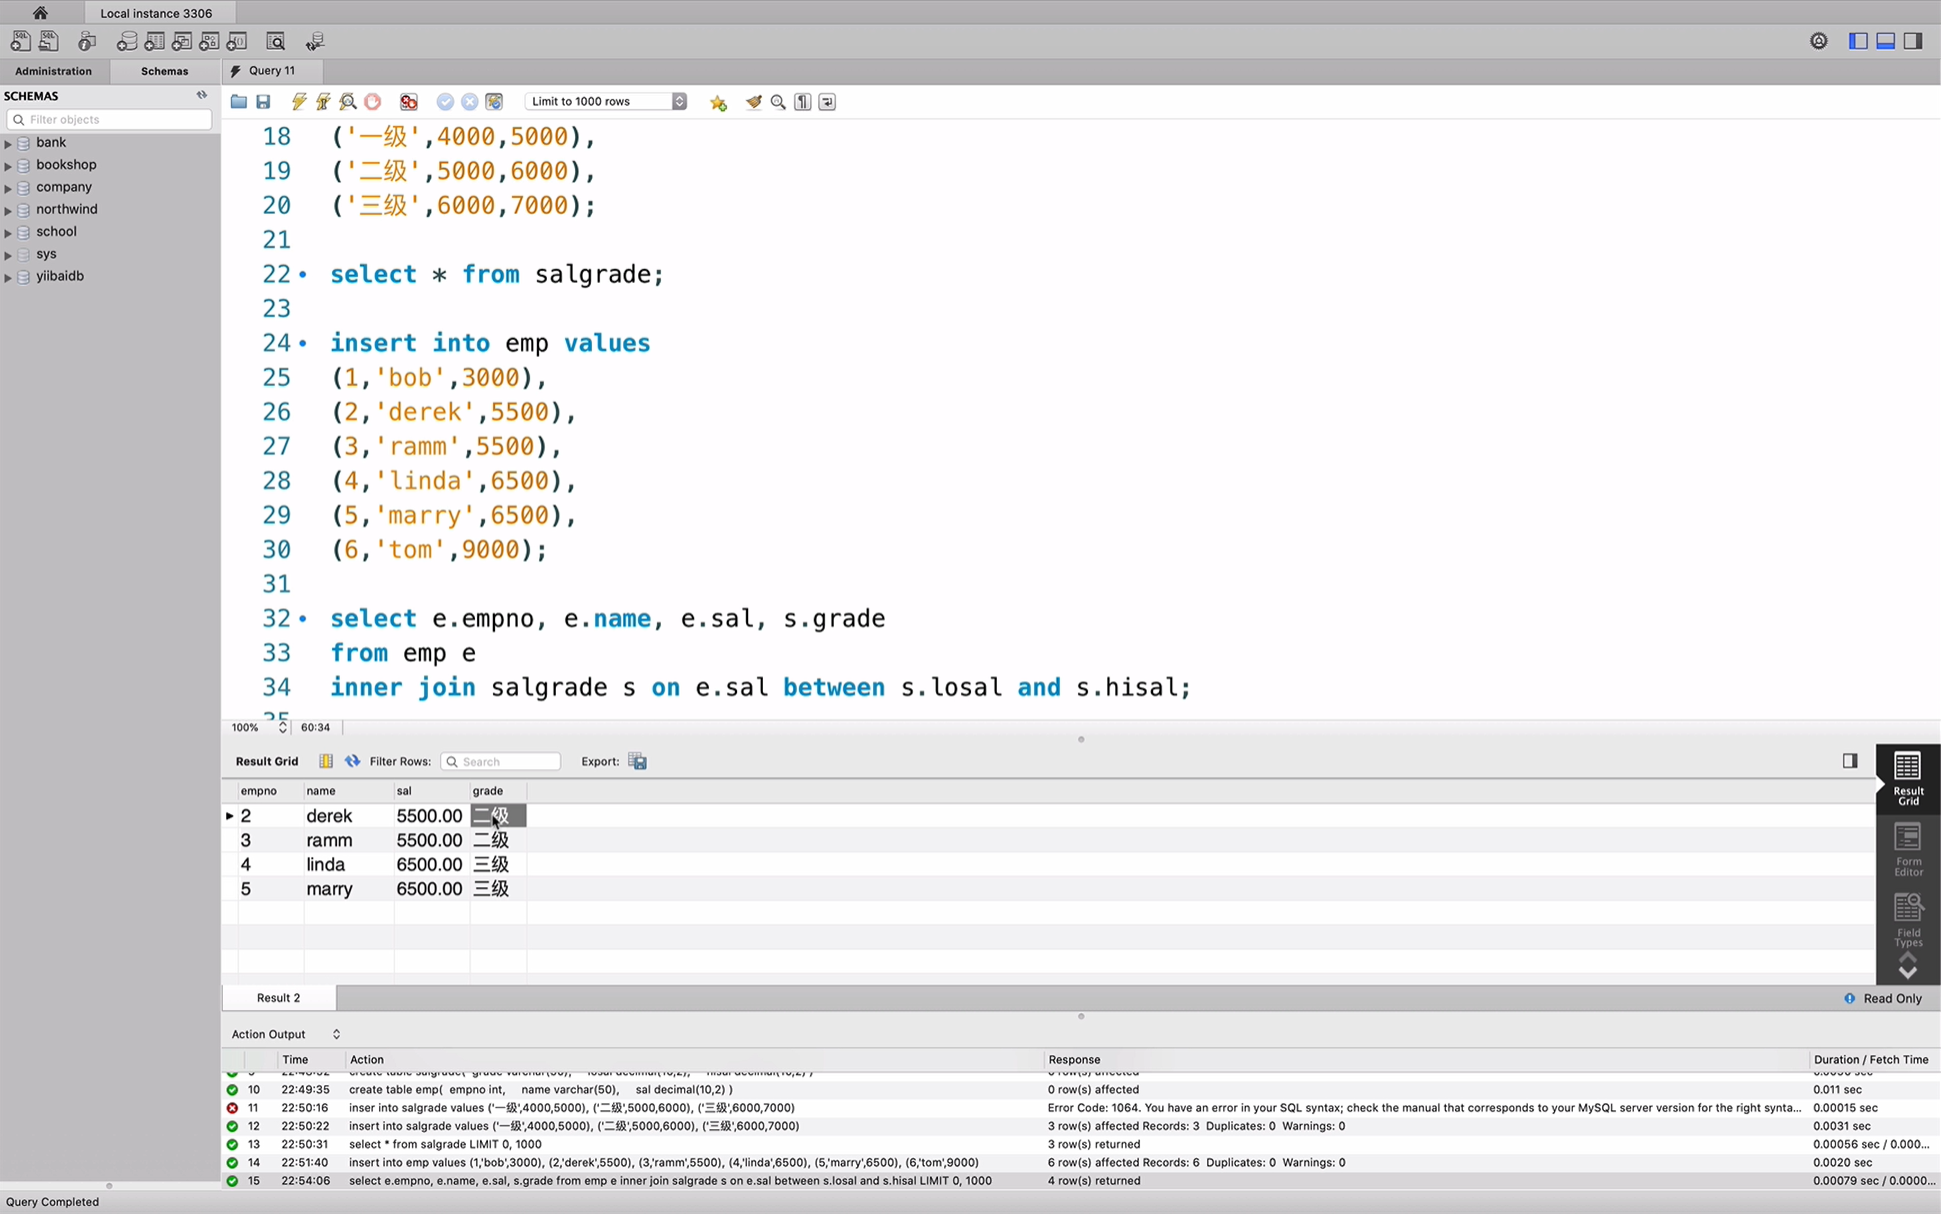Screen dimensions: 1941x1214
Task: Save query as snippet star icon
Action: point(718,102)
